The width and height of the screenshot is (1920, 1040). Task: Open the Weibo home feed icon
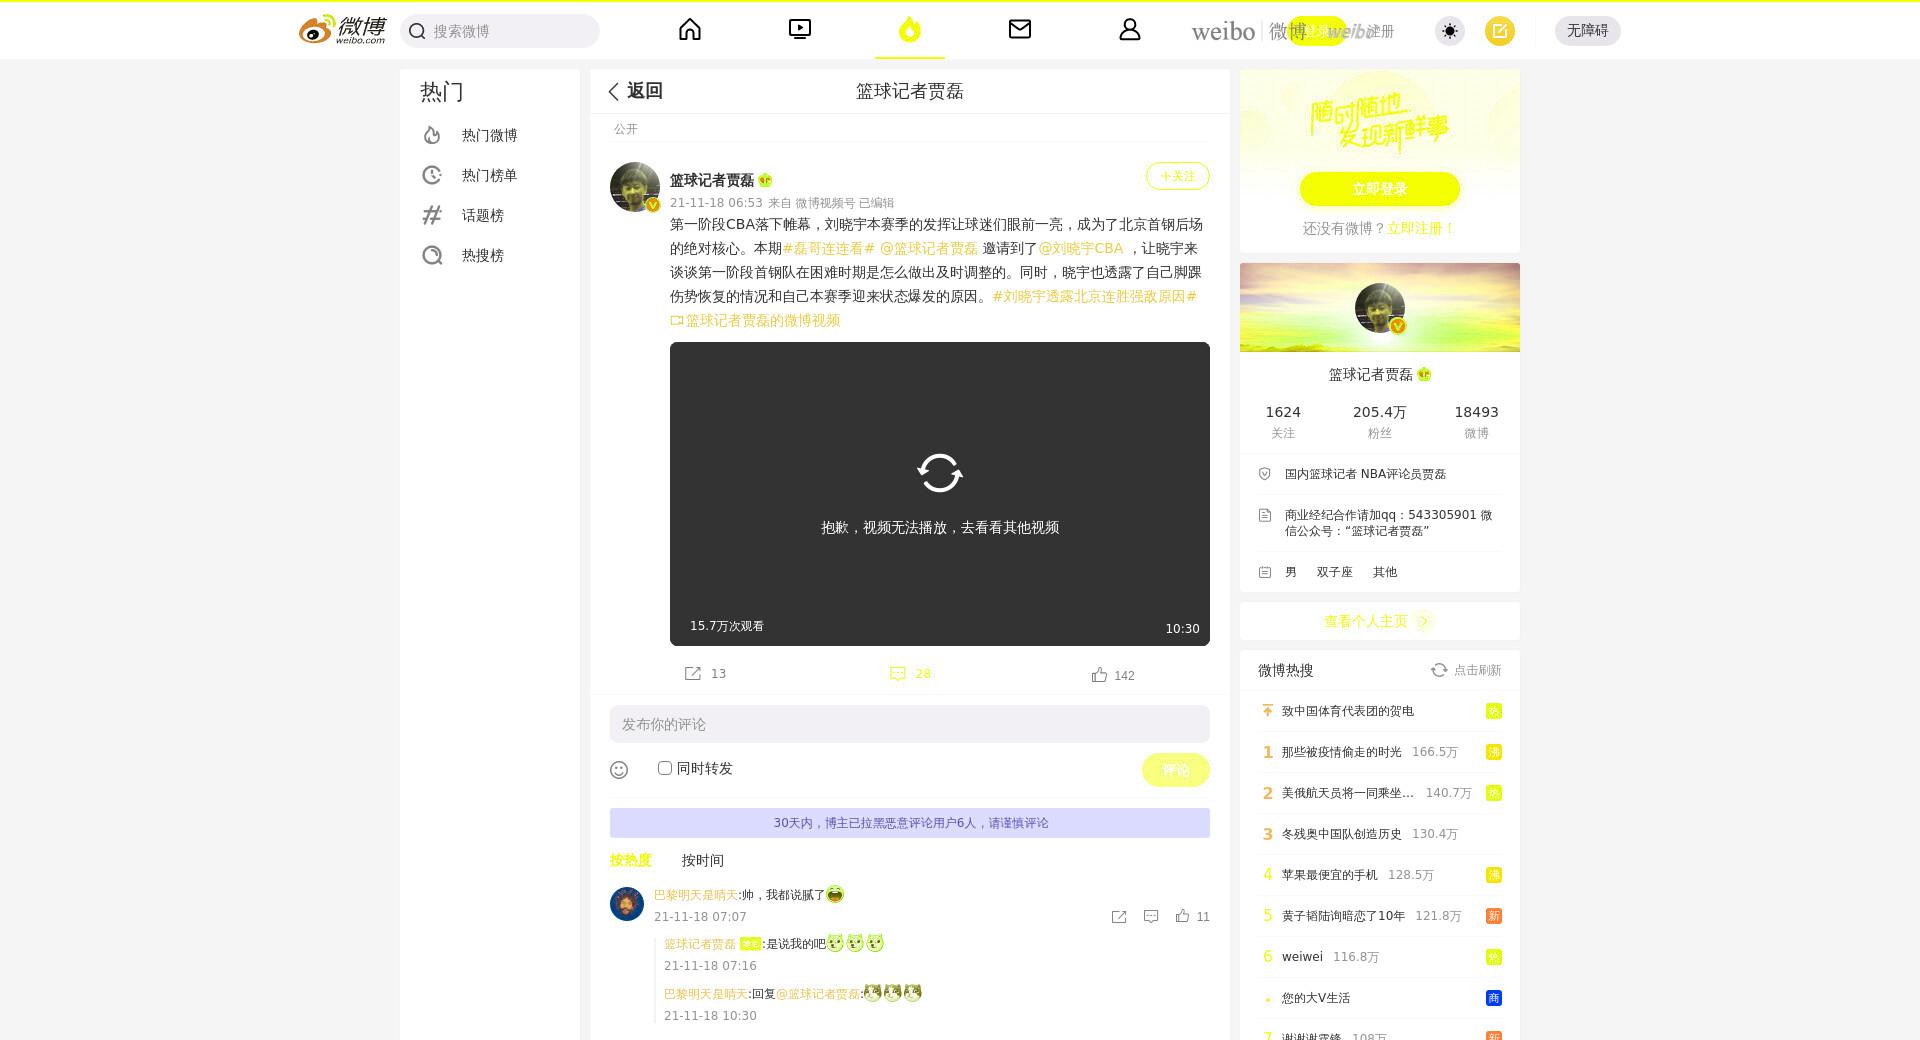pyautogui.click(x=690, y=30)
